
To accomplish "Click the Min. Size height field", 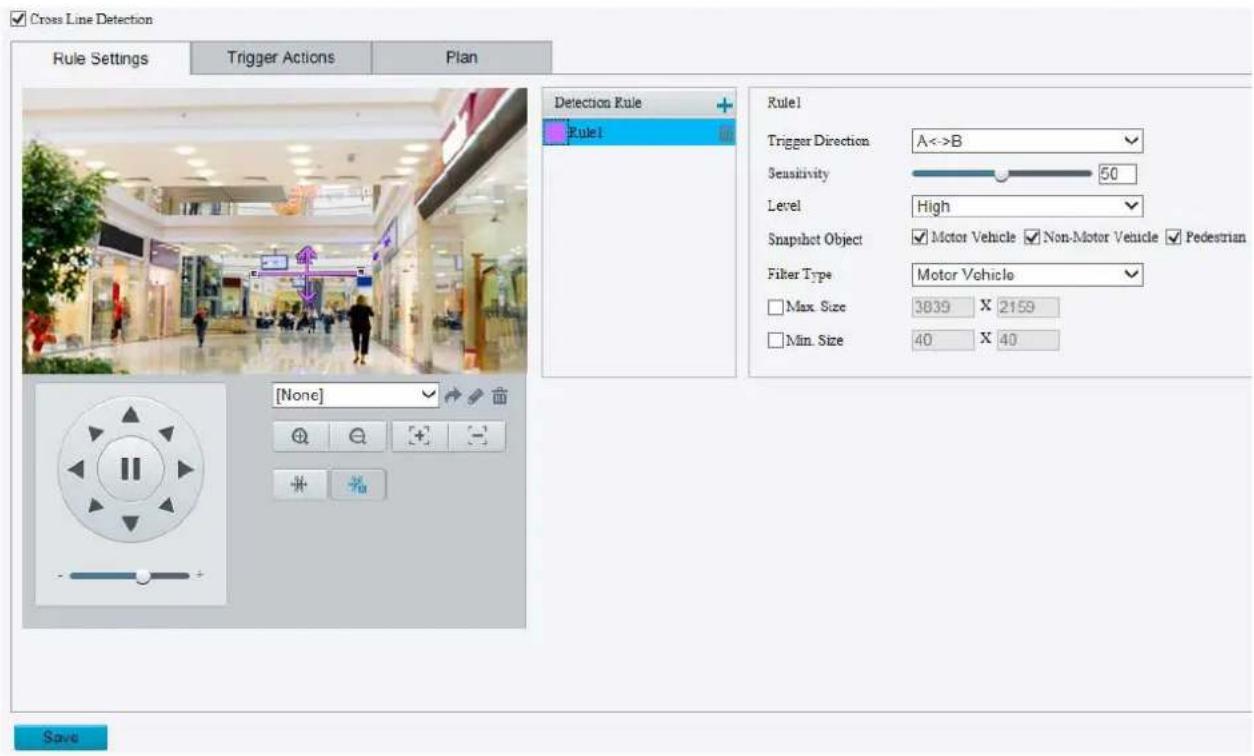I will click(1027, 341).
